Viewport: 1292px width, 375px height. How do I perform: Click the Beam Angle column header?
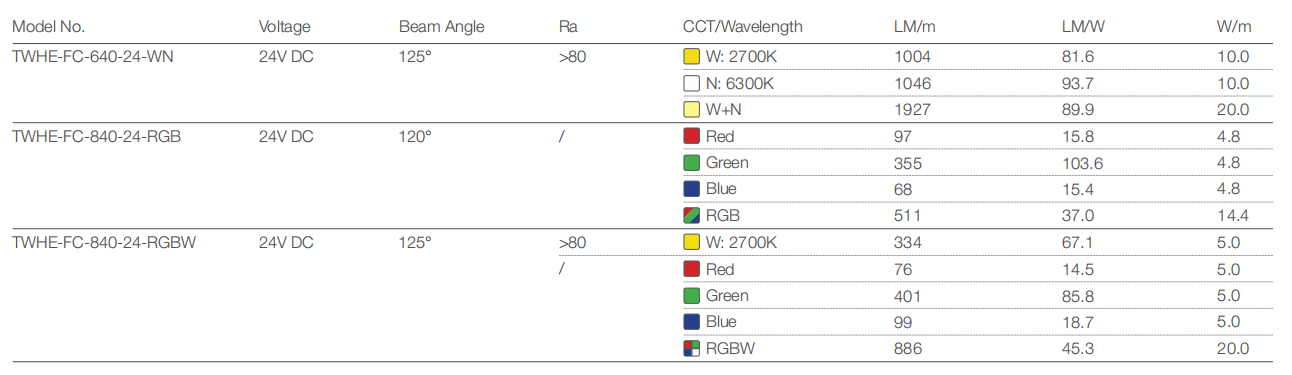click(440, 27)
